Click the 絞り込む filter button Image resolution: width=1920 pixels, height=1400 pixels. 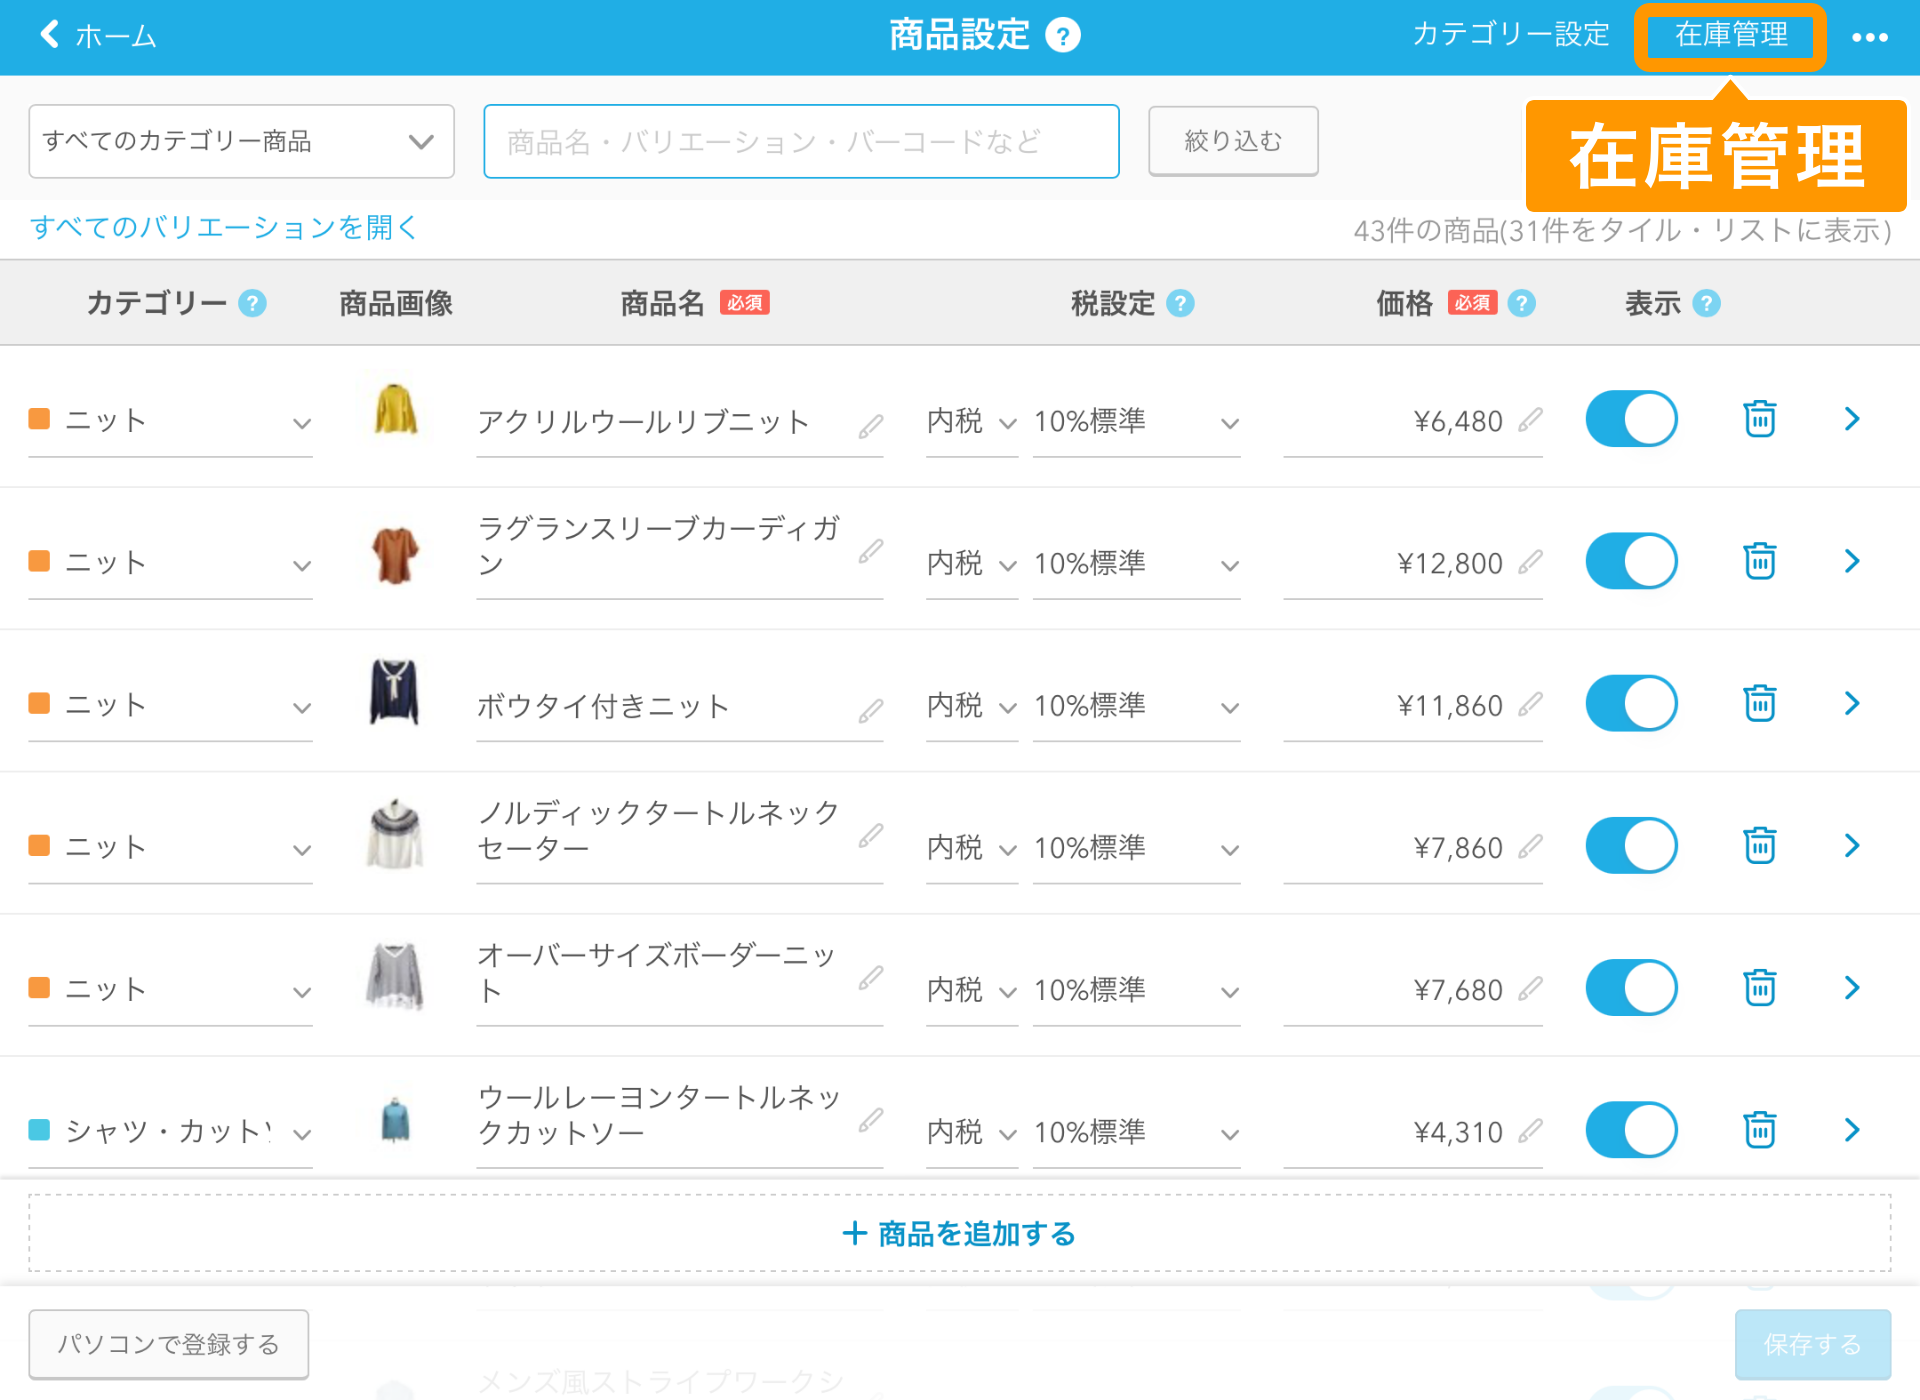pyautogui.click(x=1233, y=141)
